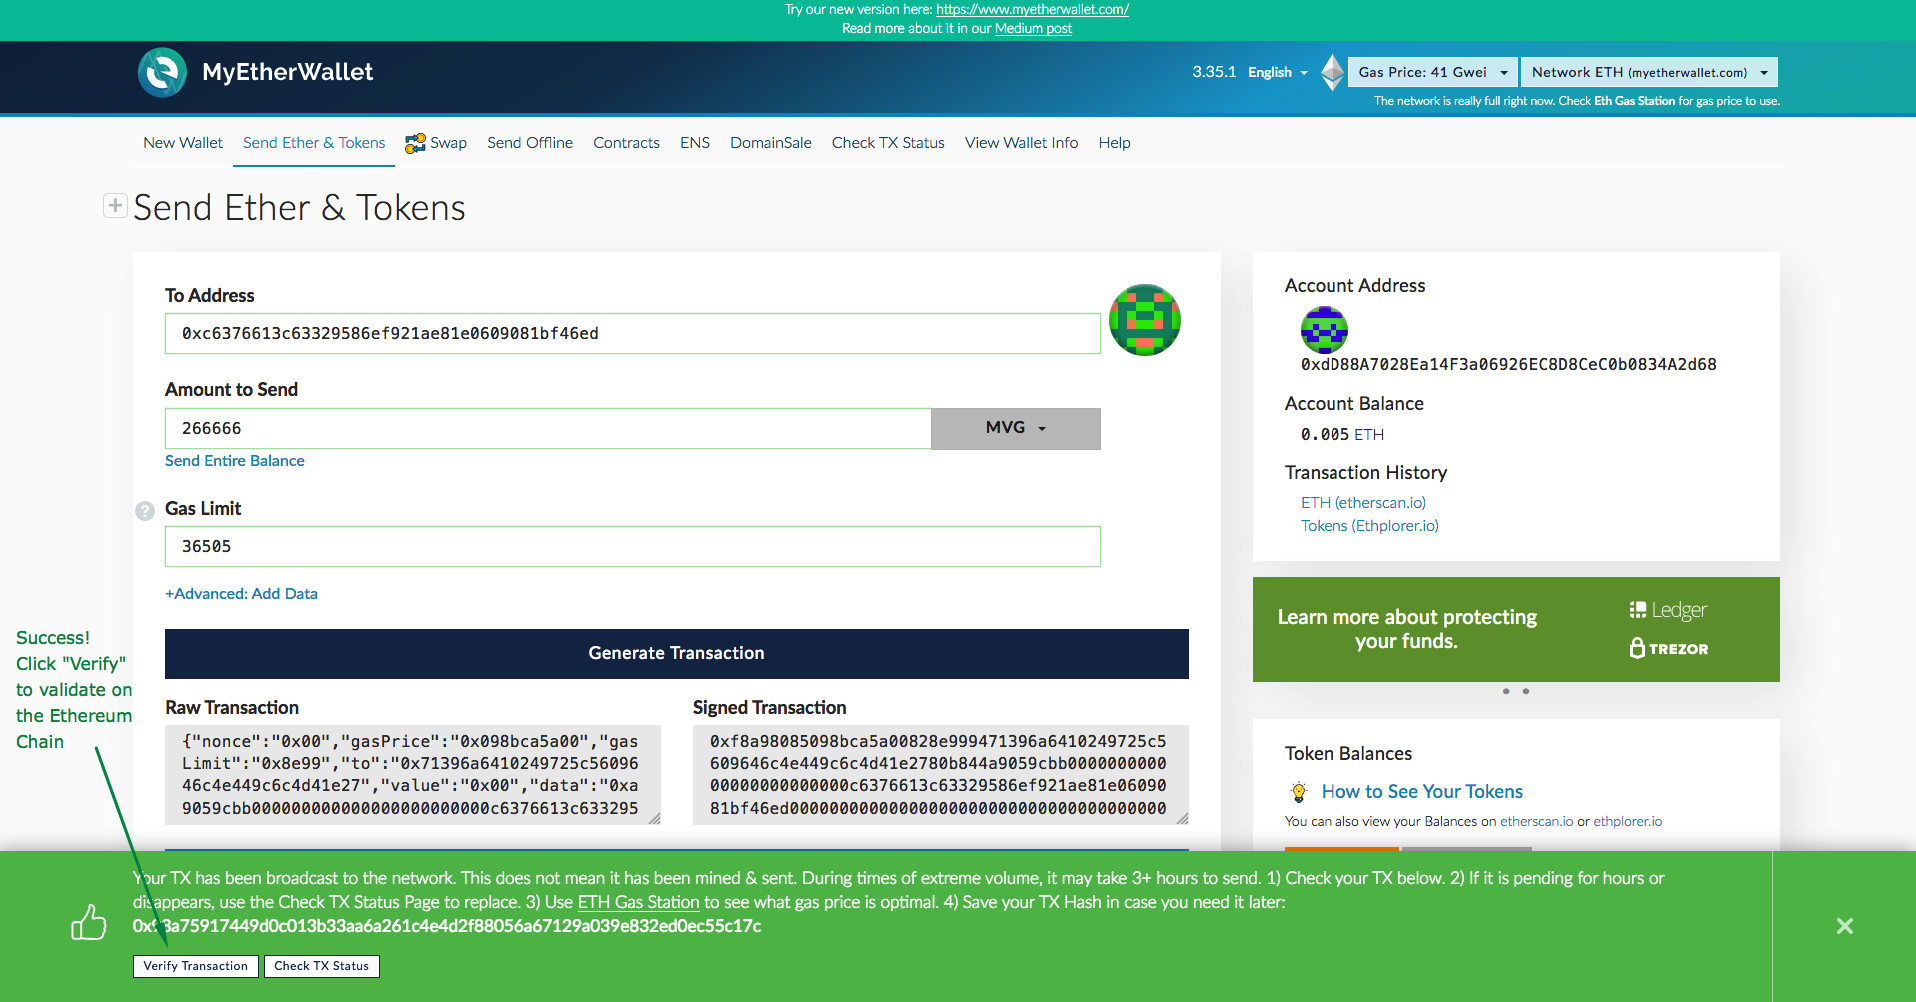Open the myetherwallet.com new version link
The width and height of the screenshot is (1916, 1002).
pyautogui.click(x=1033, y=9)
